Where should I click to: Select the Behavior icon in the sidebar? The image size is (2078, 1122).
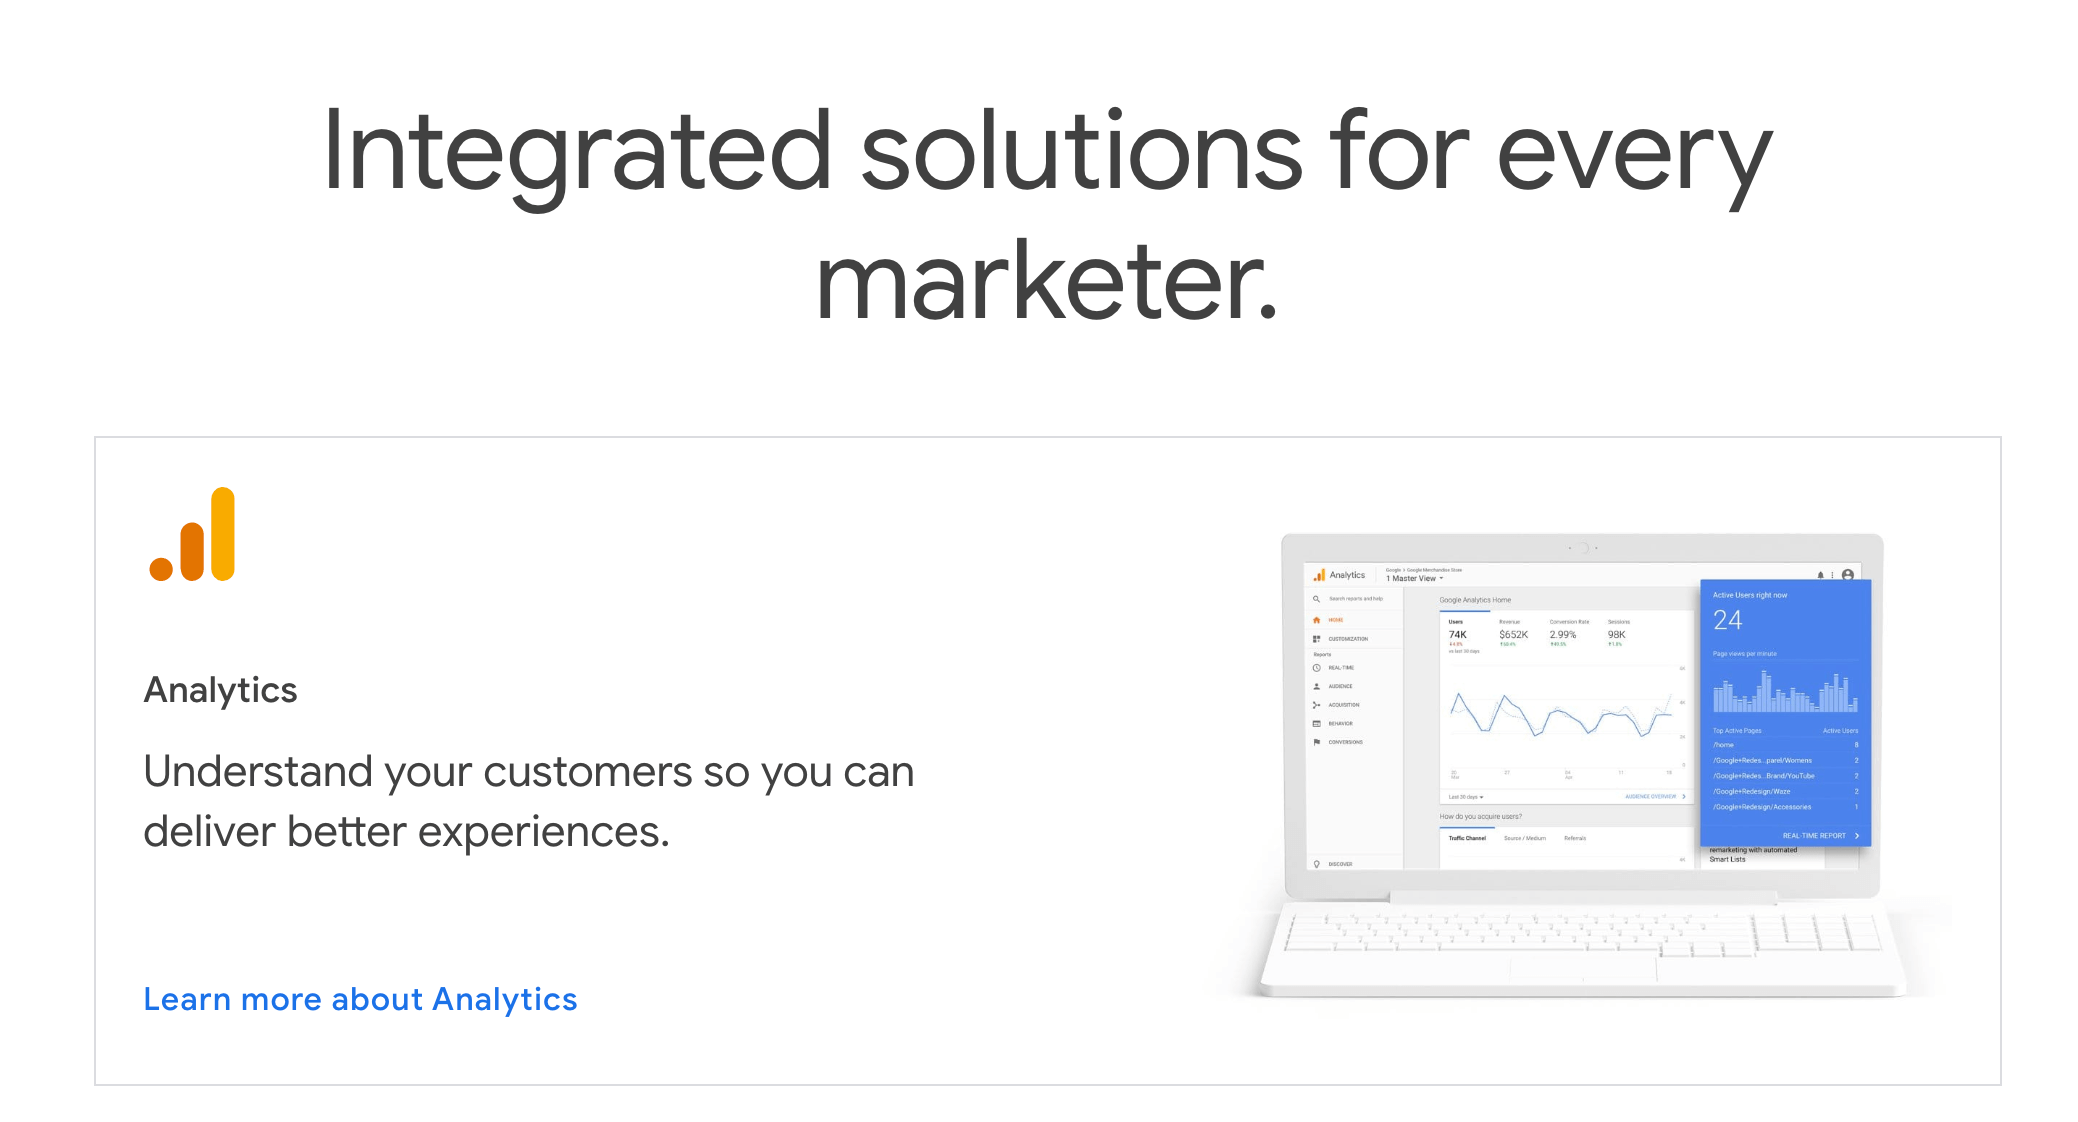[1316, 724]
